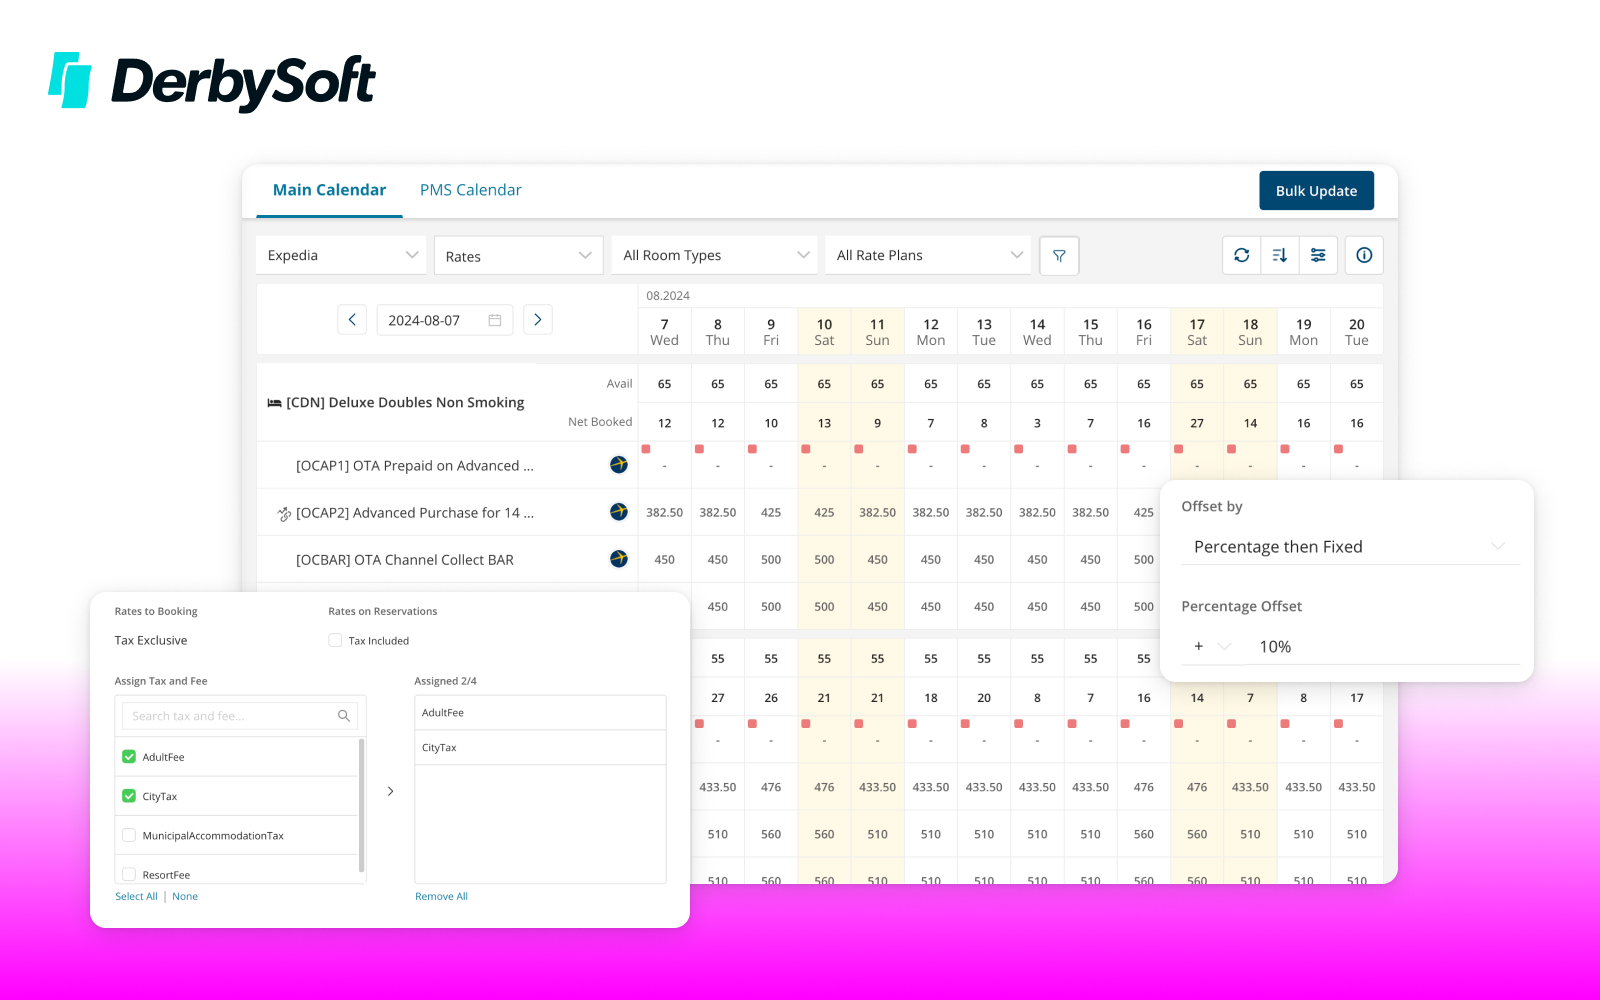The width and height of the screenshot is (1600, 1000).
Task: Go to previous date with left arrow
Action: pyautogui.click(x=352, y=320)
